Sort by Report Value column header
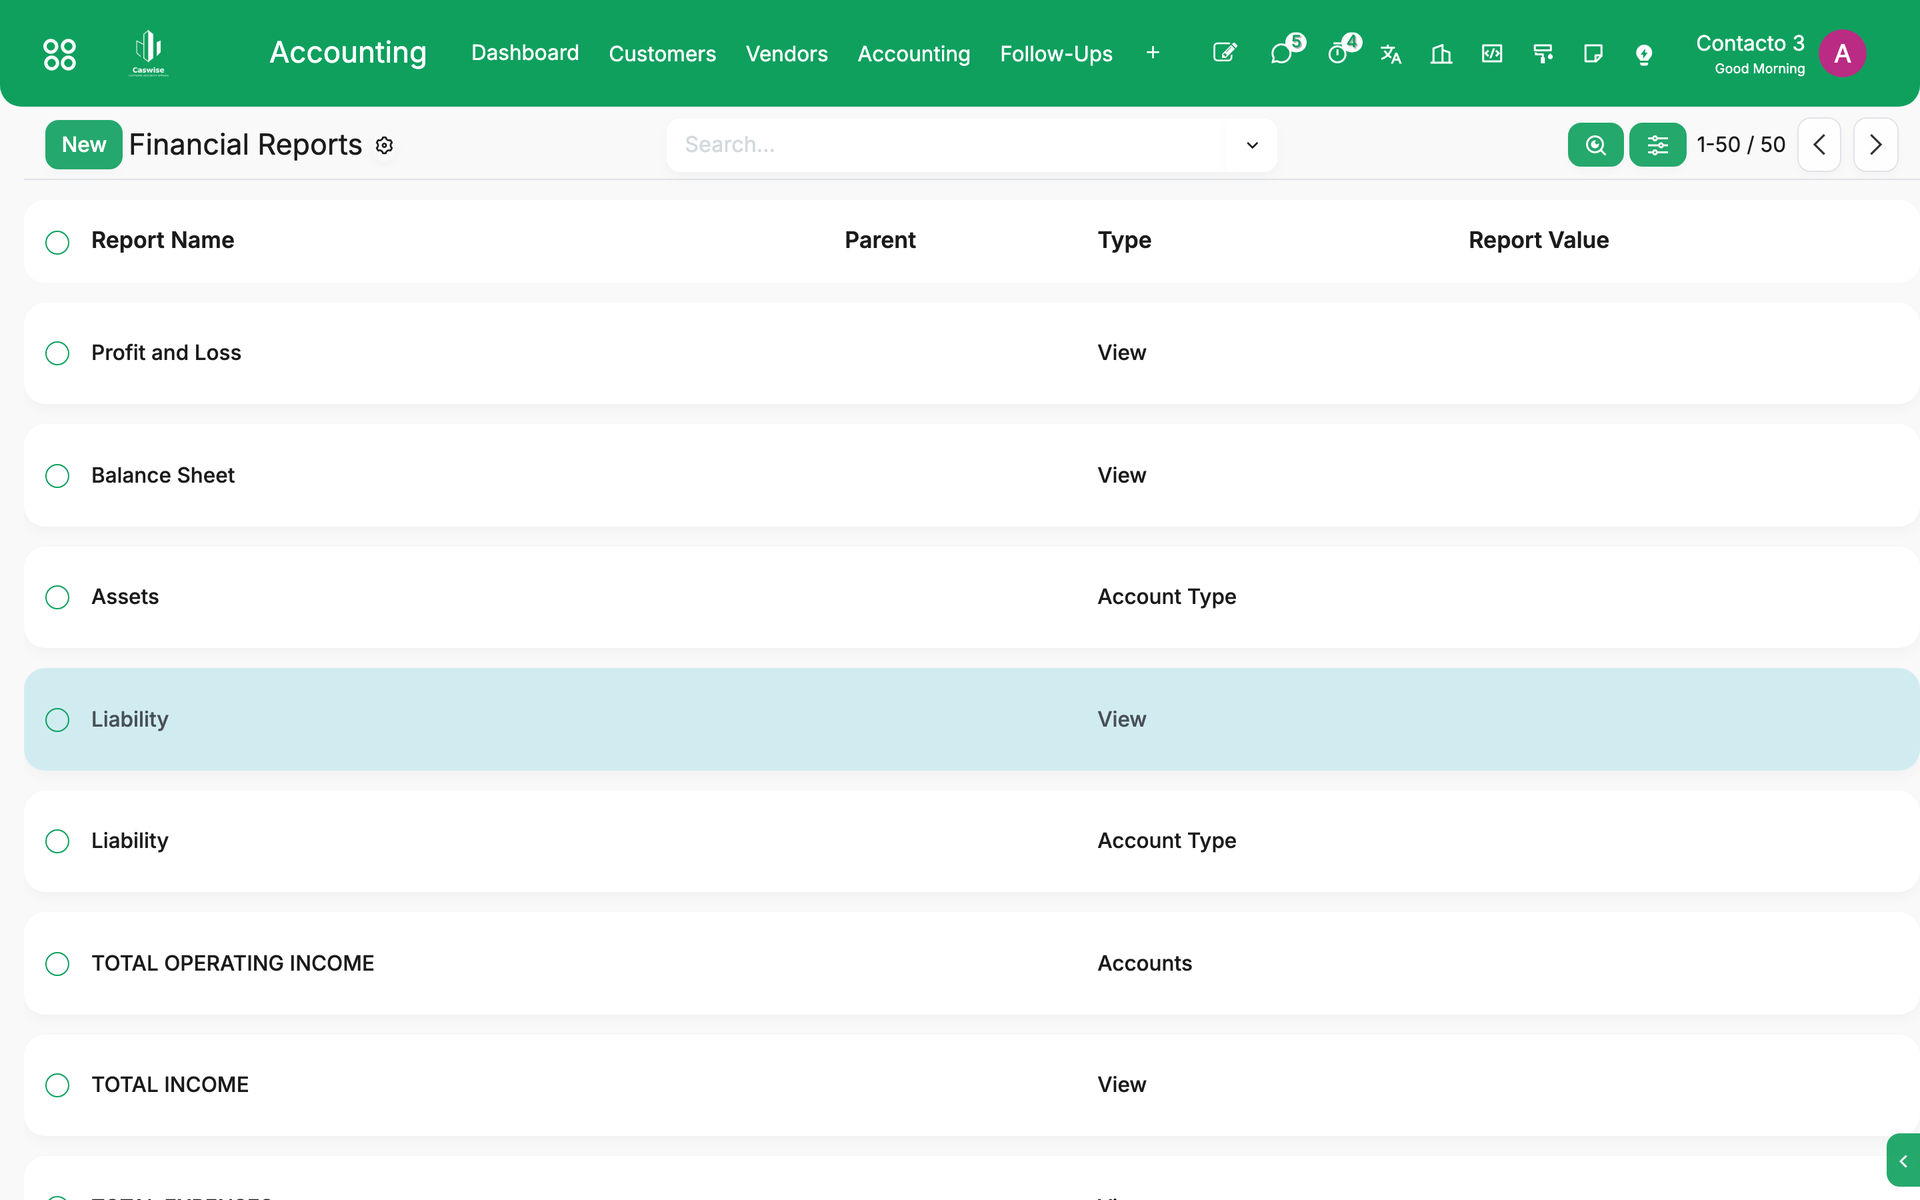Image resolution: width=1920 pixels, height=1200 pixels. click(x=1538, y=241)
